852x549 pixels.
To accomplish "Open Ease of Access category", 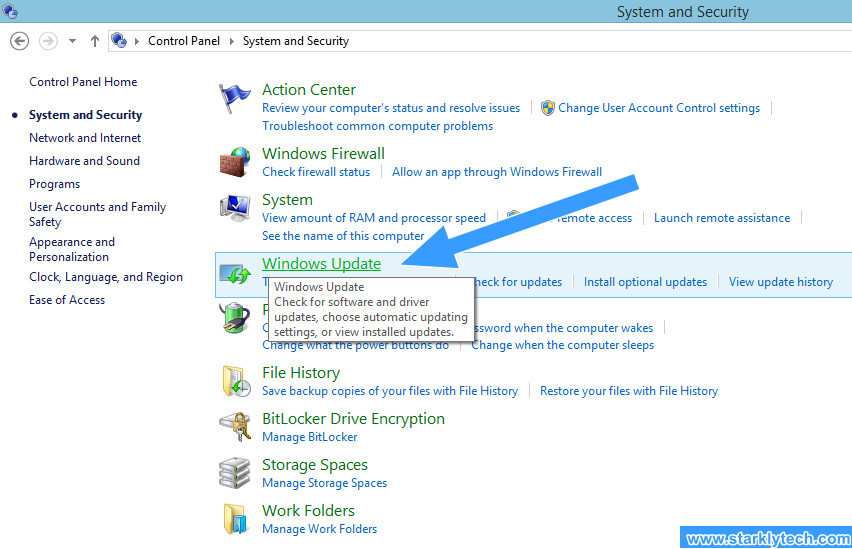I will pos(67,300).
